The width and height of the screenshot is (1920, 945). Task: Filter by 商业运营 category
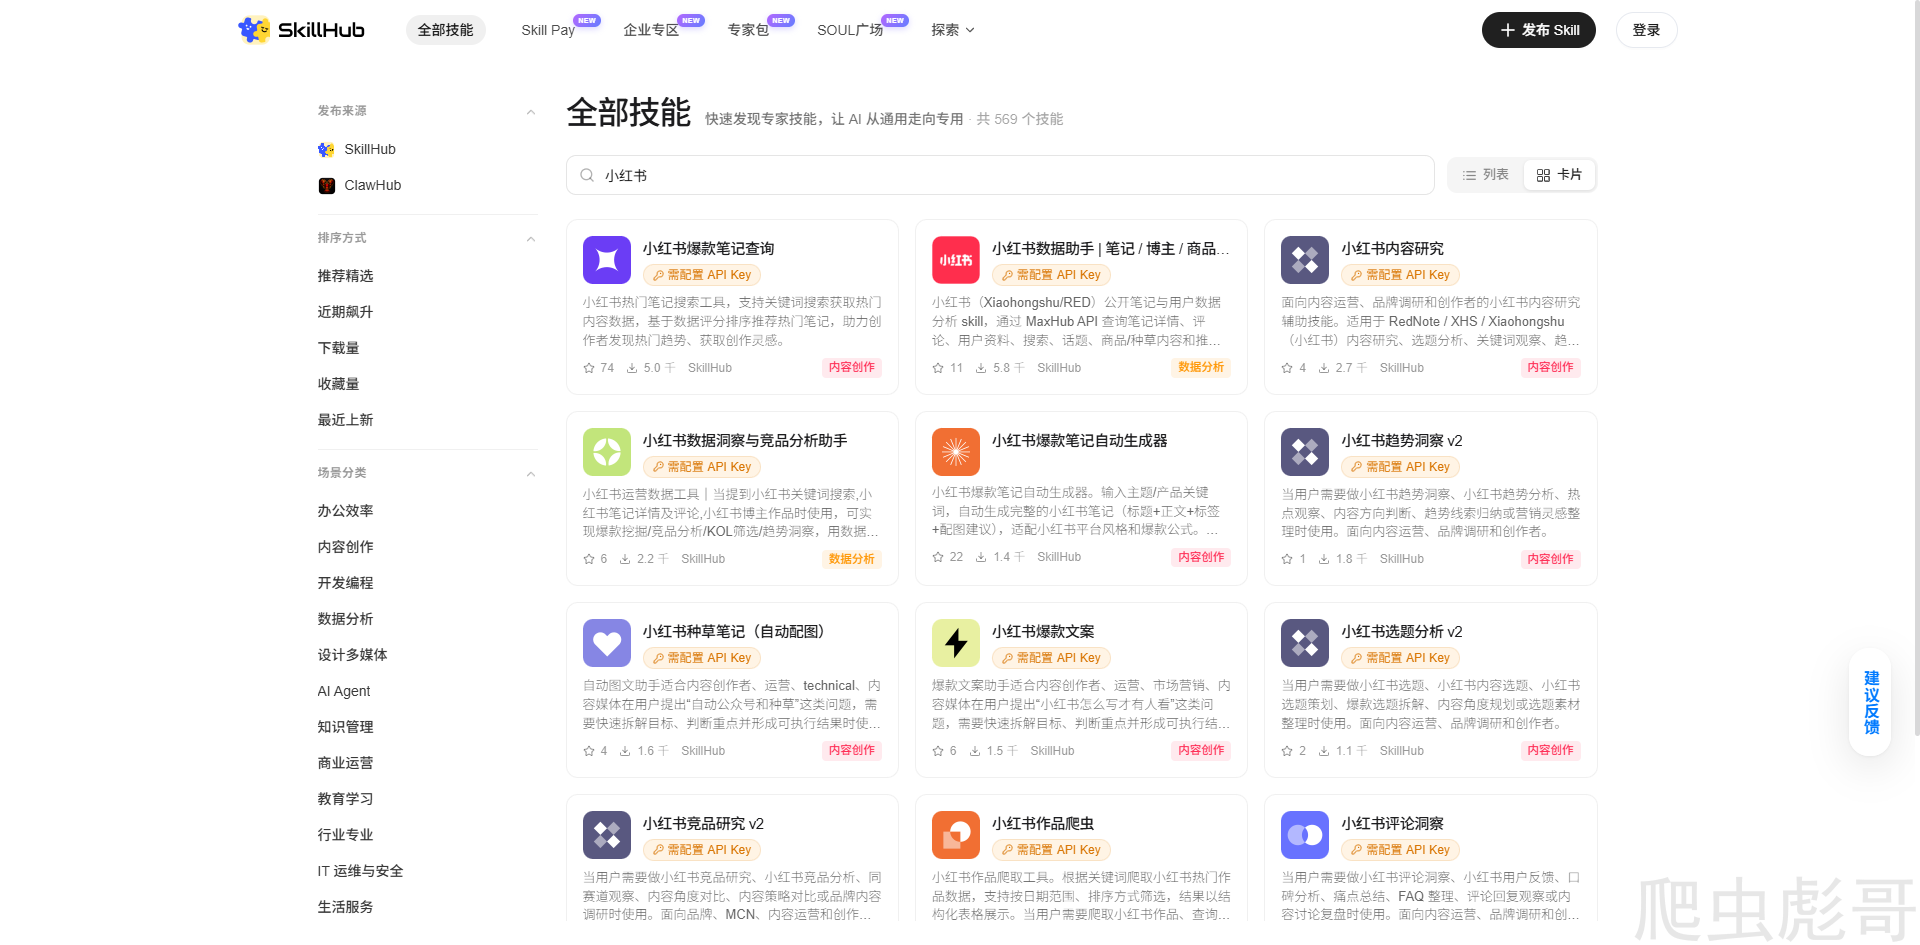[x=346, y=763]
